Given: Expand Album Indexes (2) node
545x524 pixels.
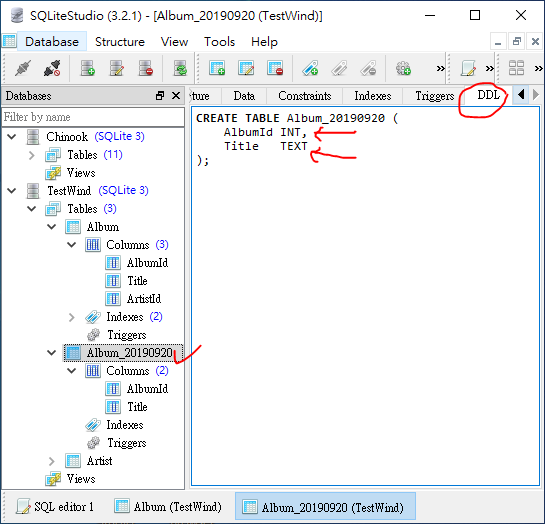Looking at the screenshot, I should pyautogui.click(x=72, y=317).
